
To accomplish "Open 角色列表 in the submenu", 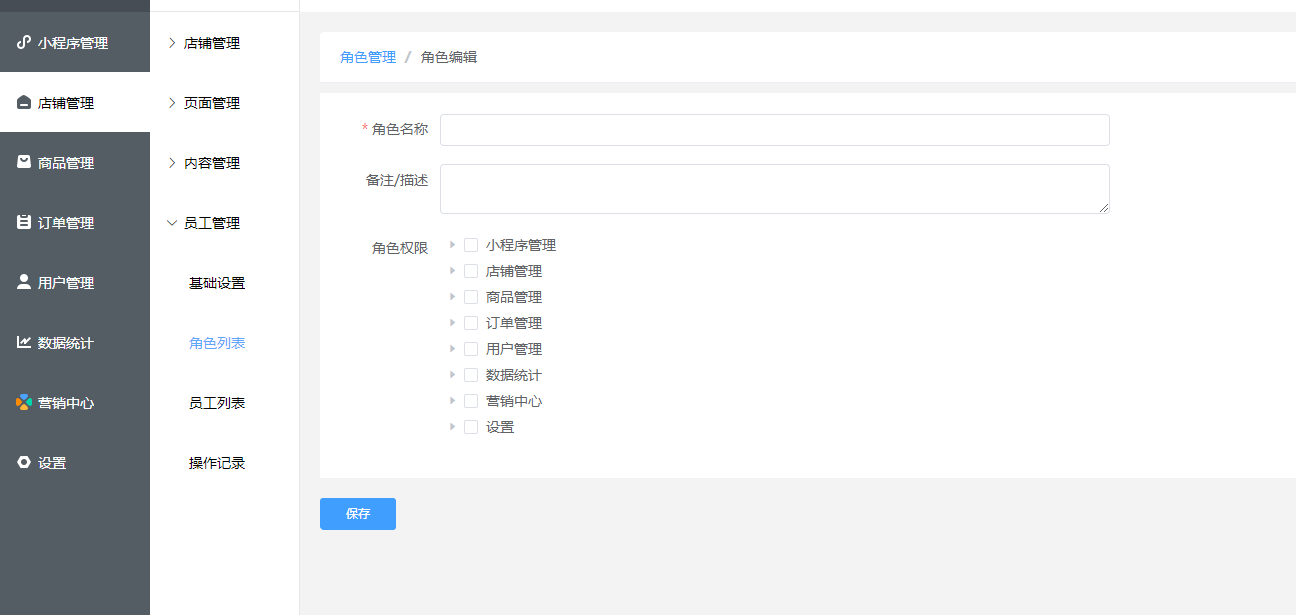I will pyautogui.click(x=217, y=343).
